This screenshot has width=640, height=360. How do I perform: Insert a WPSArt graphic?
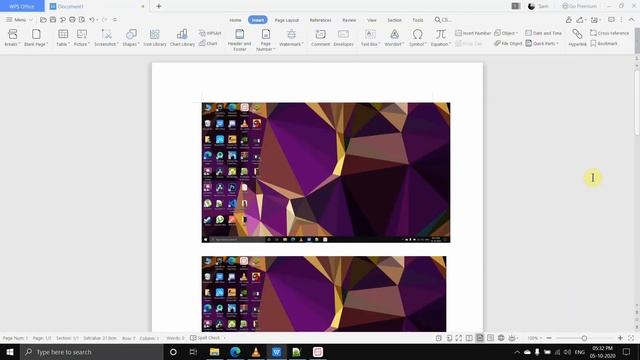pyautogui.click(x=210, y=33)
